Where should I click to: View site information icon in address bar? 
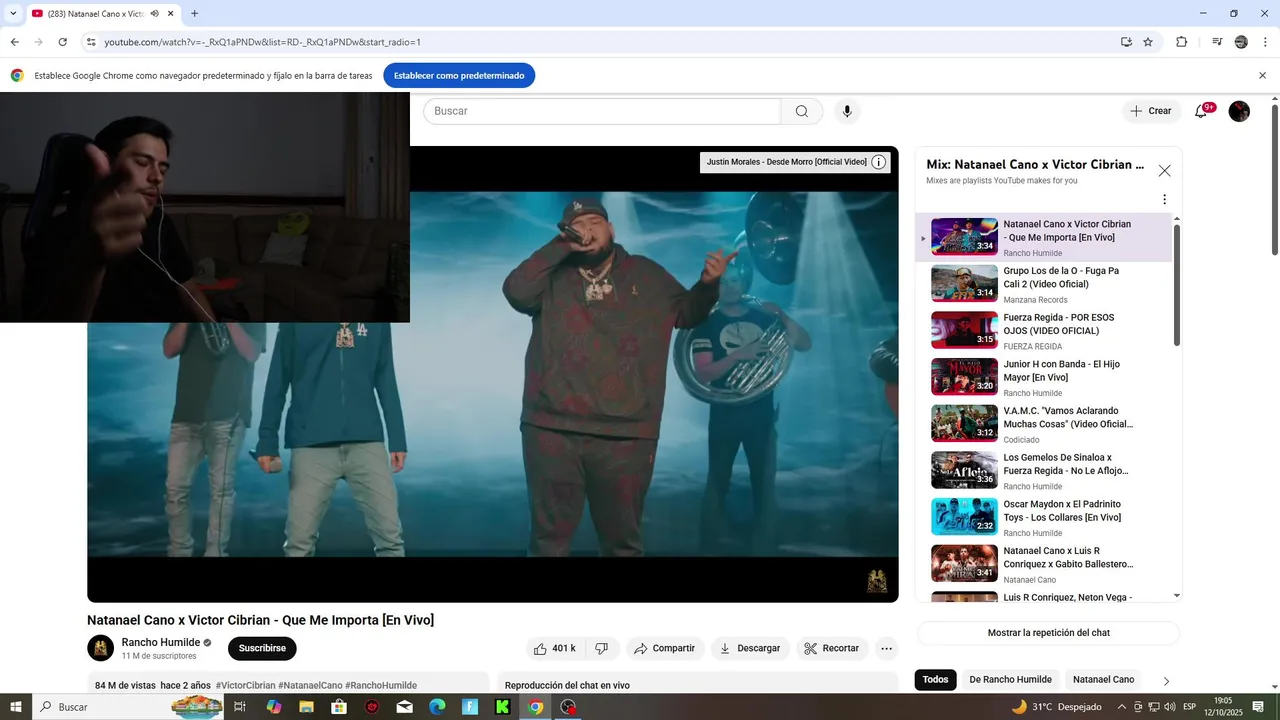point(91,42)
